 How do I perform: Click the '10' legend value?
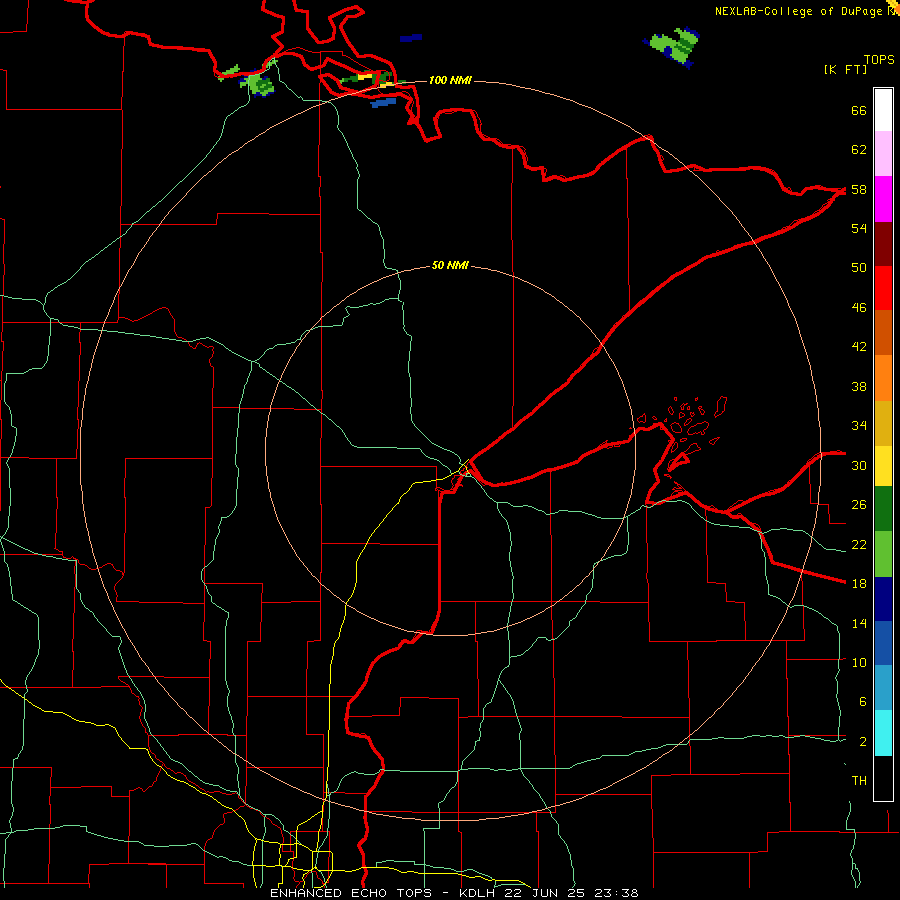(859, 662)
